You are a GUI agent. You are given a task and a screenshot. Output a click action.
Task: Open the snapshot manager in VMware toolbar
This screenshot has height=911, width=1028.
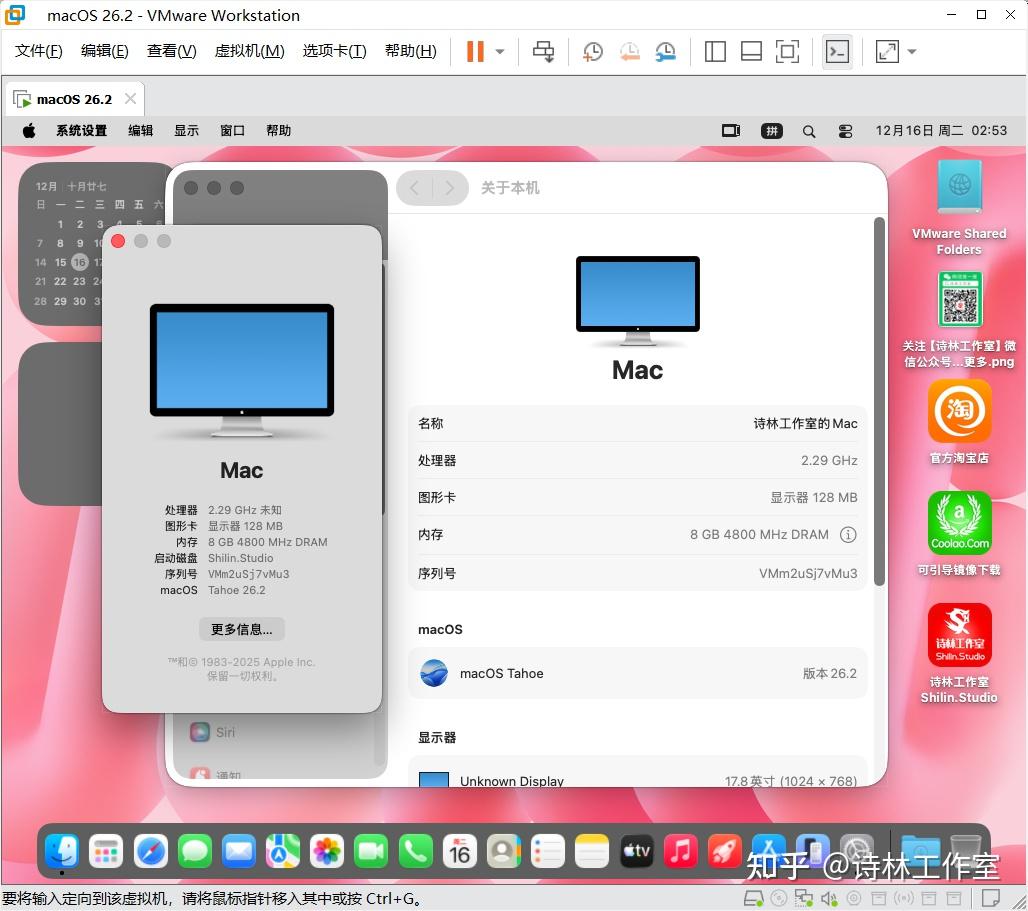(666, 51)
